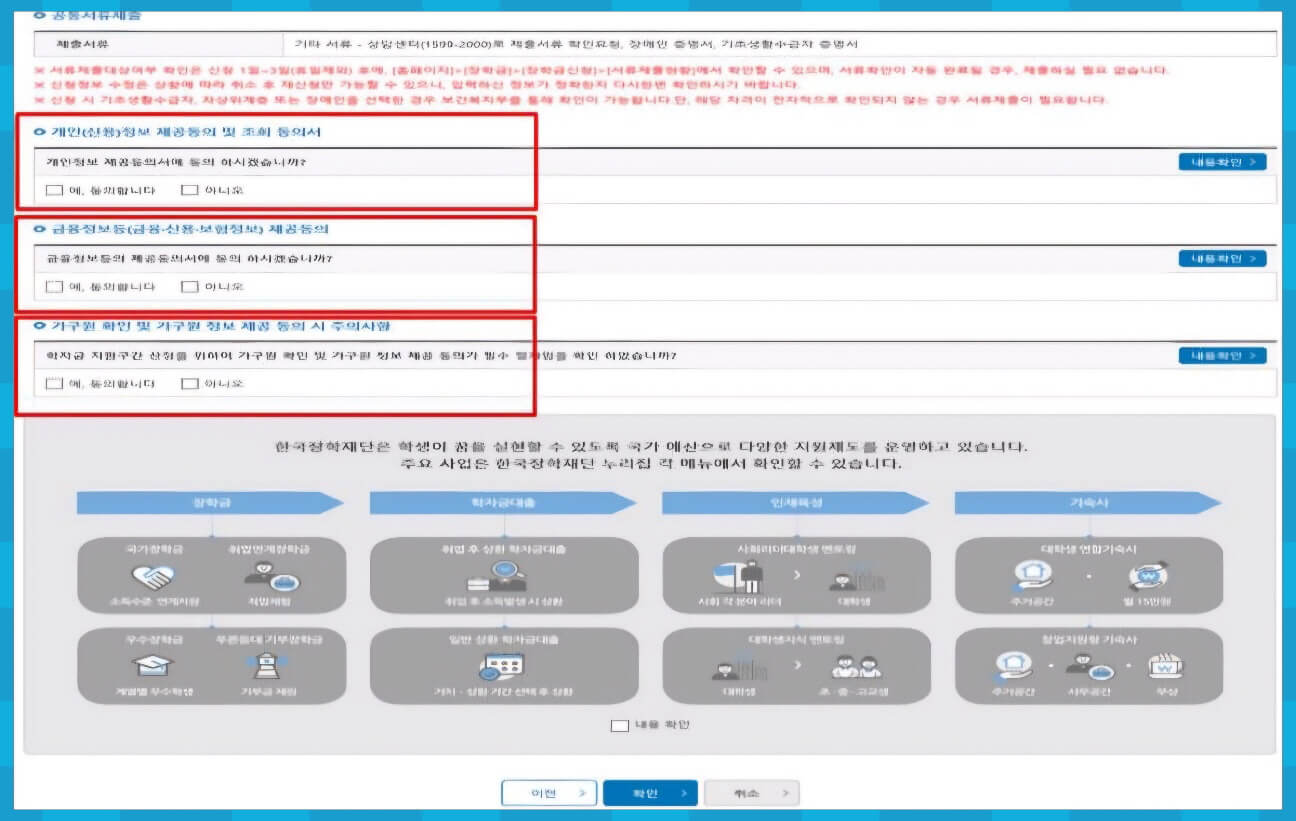The width and height of the screenshot is (1296, 821).
Task: Click bullet icon beside 가구원 확인 heading
Action: 39,326
